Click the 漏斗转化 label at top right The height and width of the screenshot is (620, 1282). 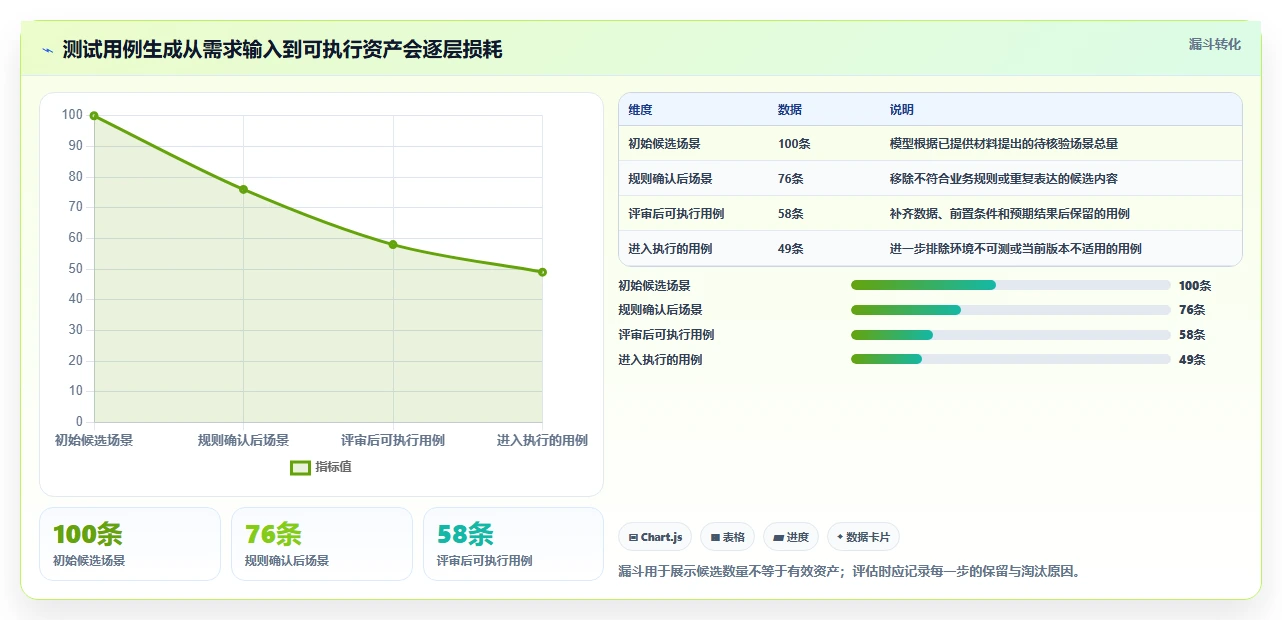[1215, 44]
